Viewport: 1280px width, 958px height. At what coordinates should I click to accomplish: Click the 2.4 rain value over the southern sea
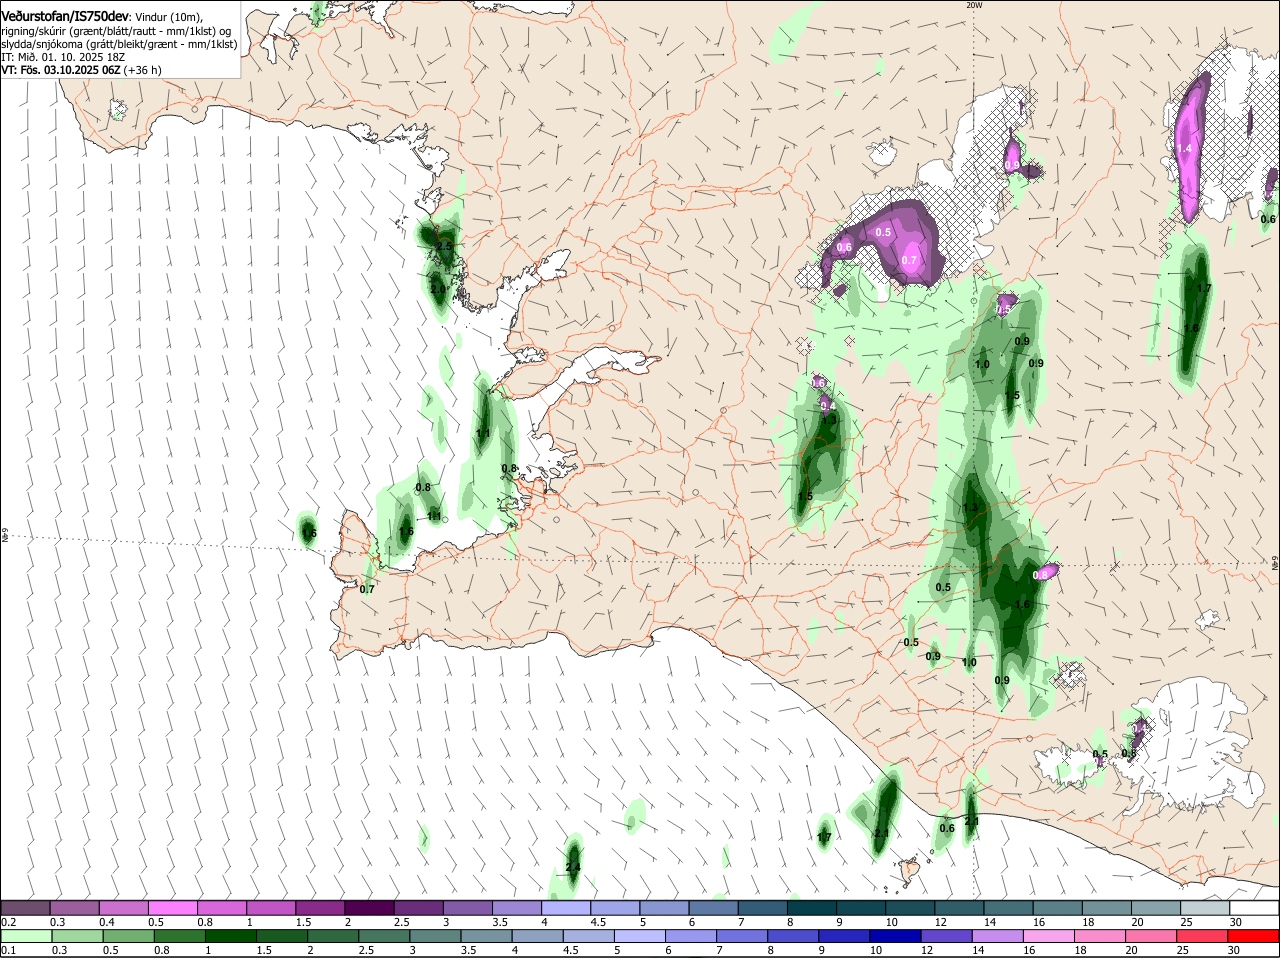pyautogui.click(x=573, y=867)
